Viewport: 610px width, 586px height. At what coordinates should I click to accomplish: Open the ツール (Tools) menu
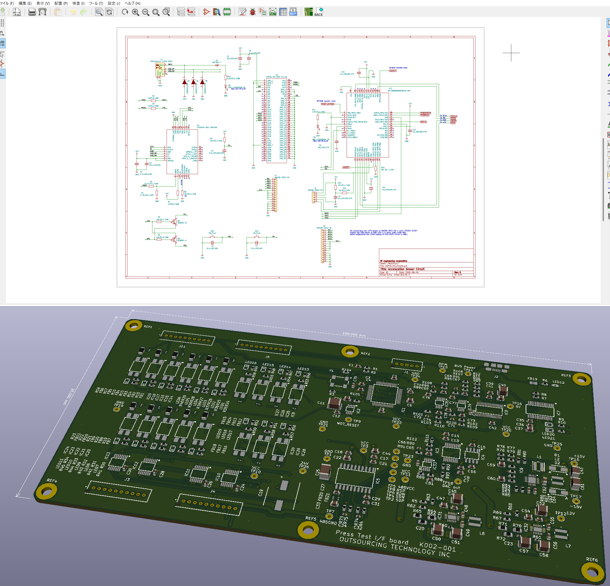click(x=96, y=3)
